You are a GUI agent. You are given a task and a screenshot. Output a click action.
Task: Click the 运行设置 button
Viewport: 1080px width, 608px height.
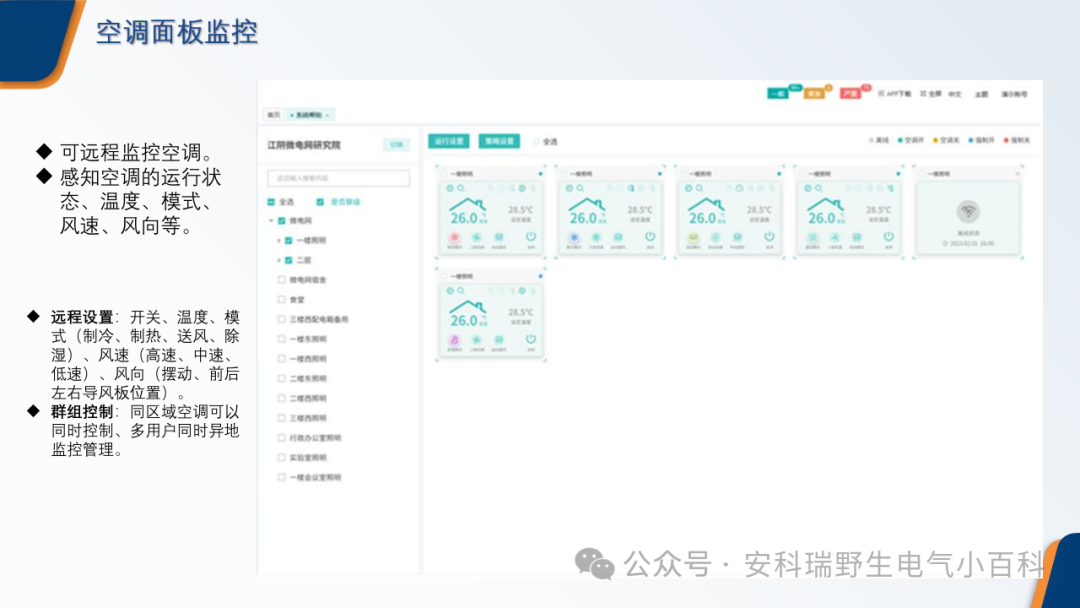[x=449, y=141]
